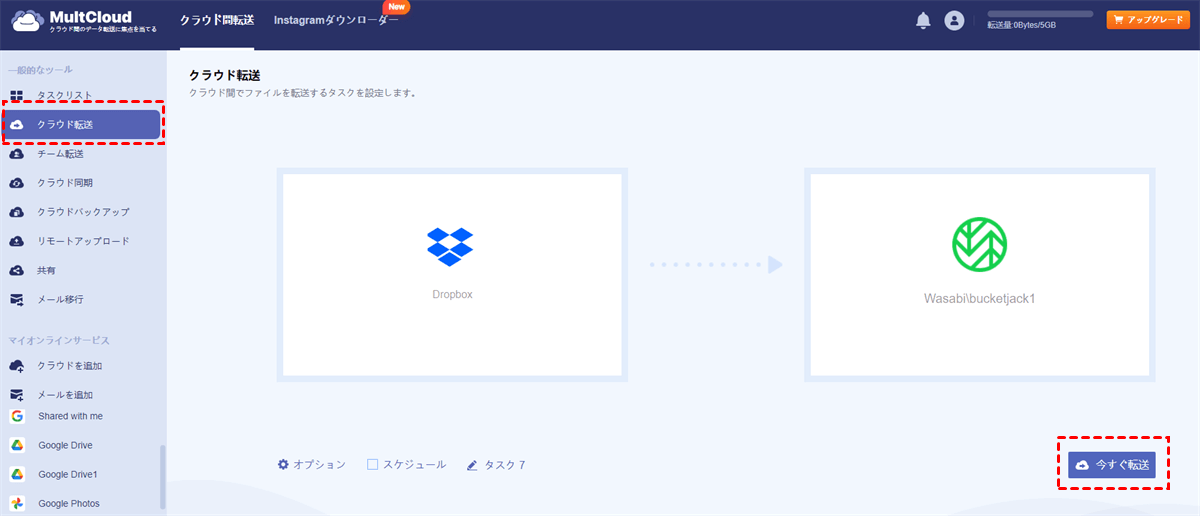Open リモートアップロード in sidebar

(83, 241)
